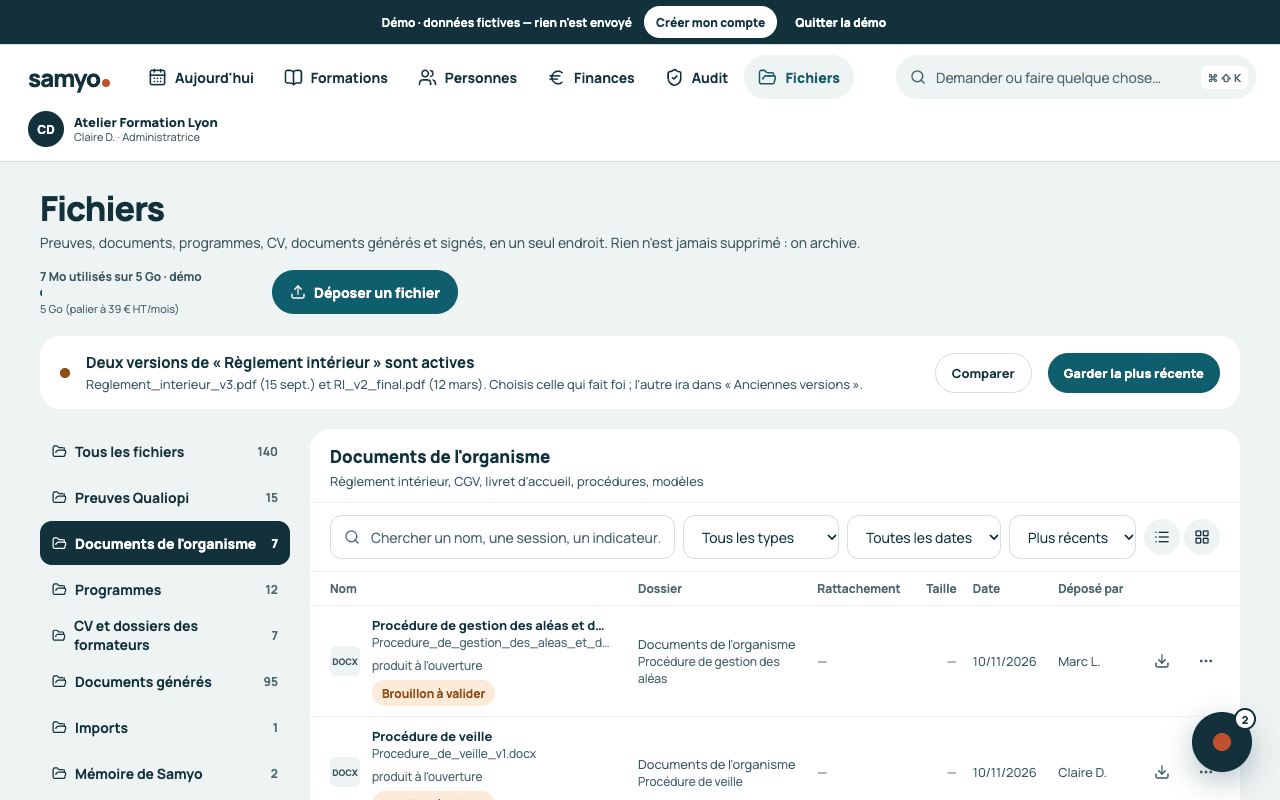
Task: Change the Plus récents sort order
Action: click(1072, 537)
